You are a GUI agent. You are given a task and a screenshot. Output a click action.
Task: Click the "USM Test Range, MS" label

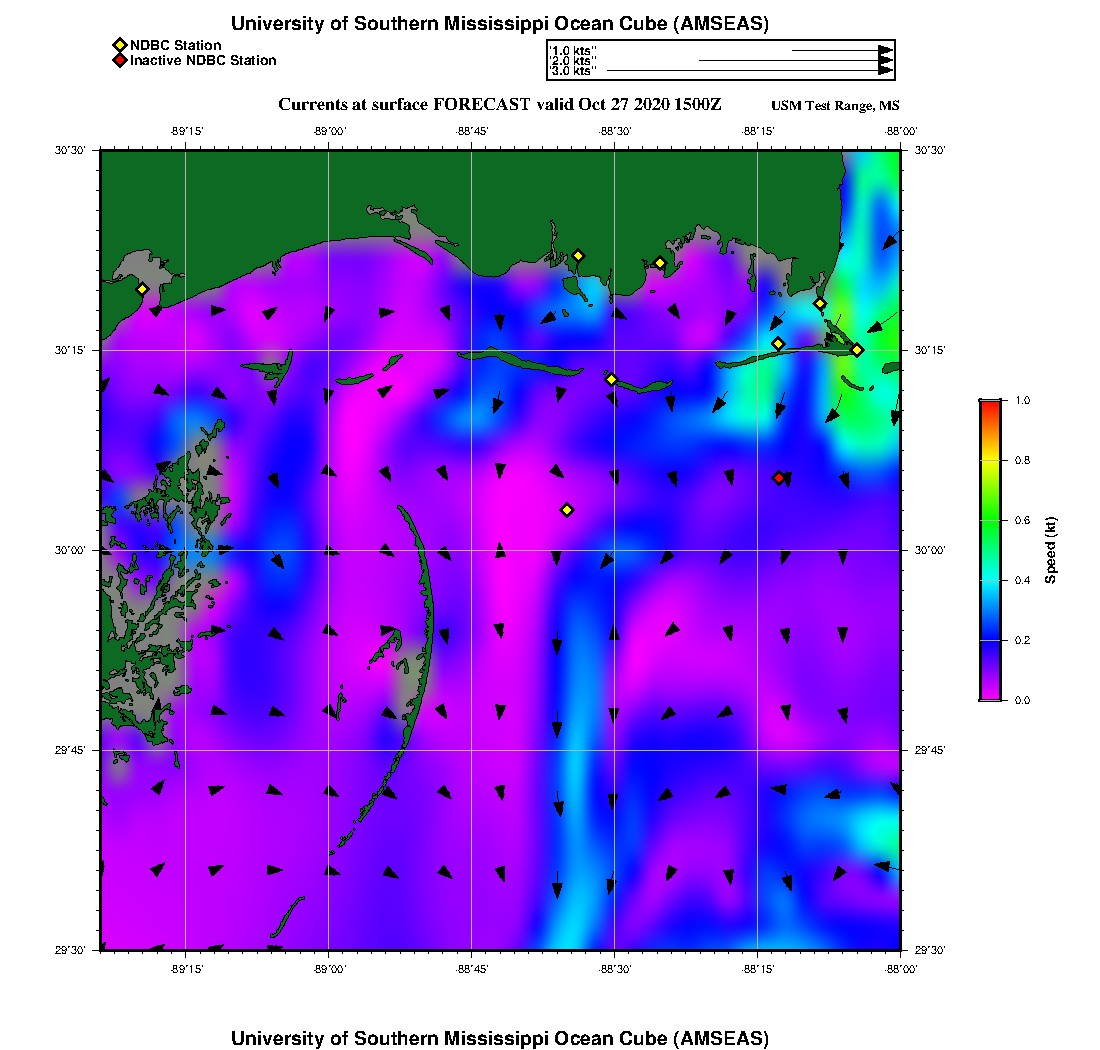835,106
